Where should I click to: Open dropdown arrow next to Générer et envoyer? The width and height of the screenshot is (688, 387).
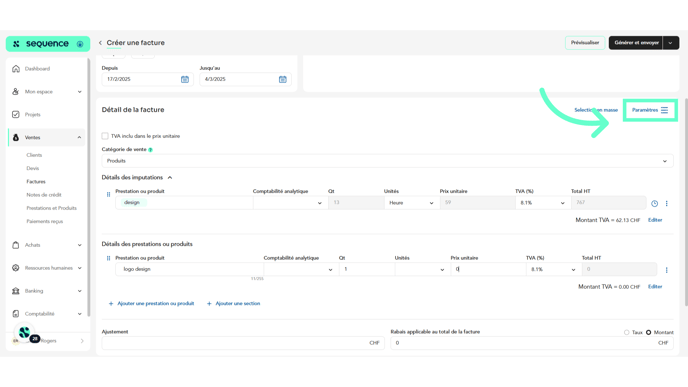tap(670, 43)
